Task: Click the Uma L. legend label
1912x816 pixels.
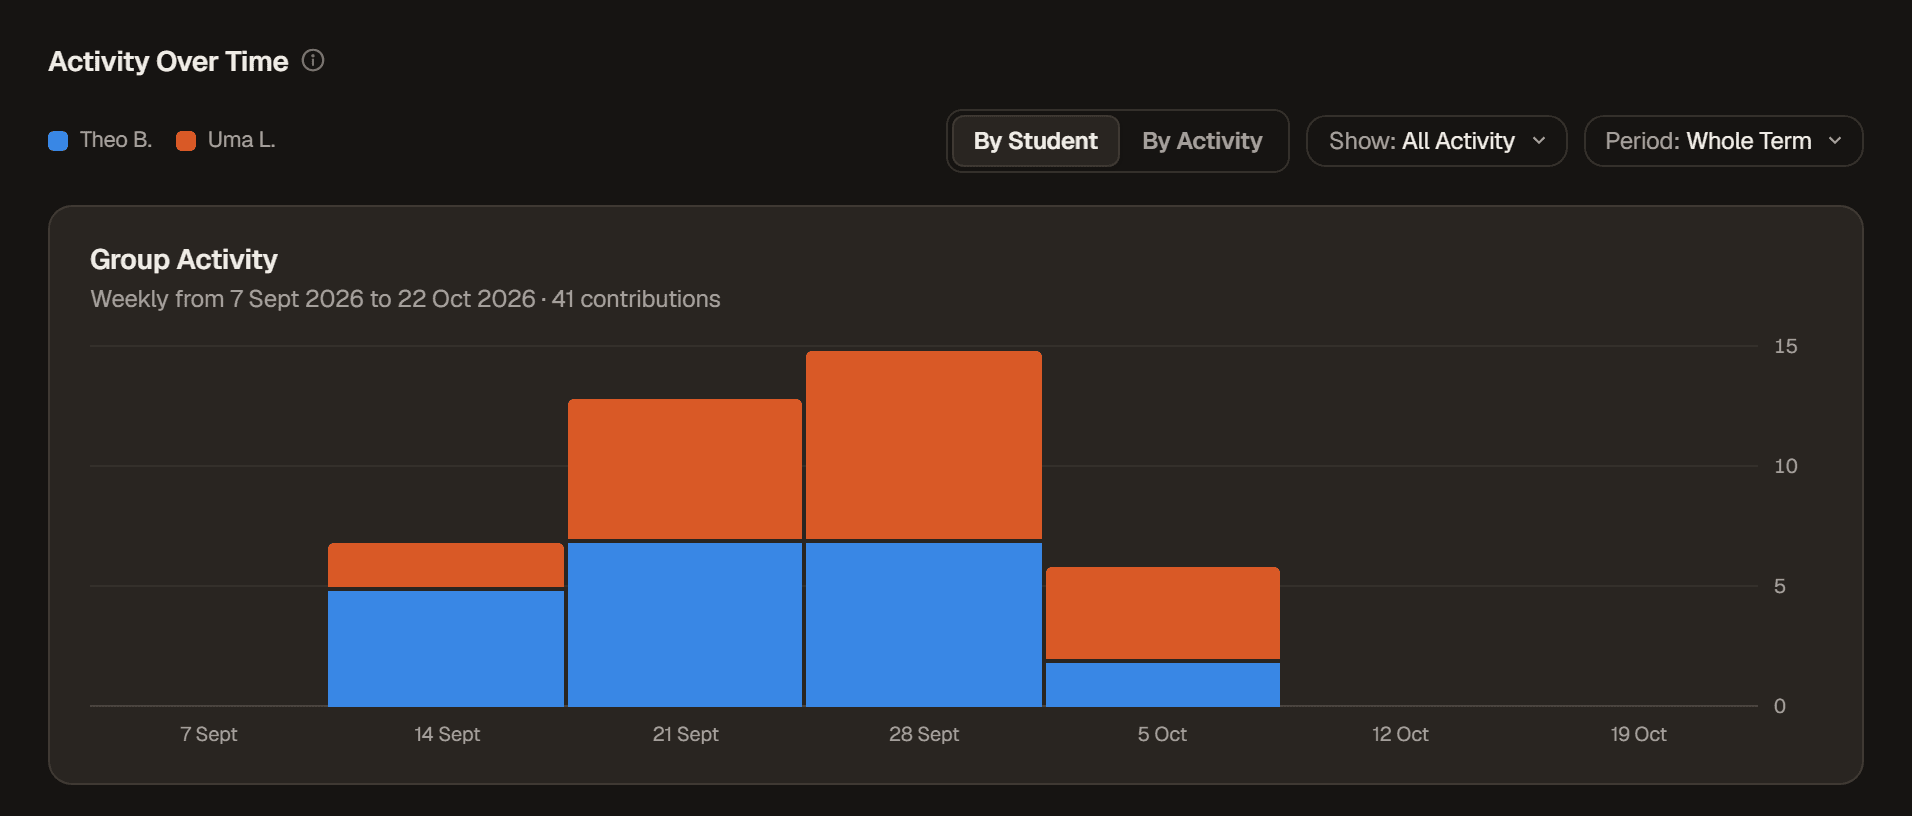Action: 242,140
